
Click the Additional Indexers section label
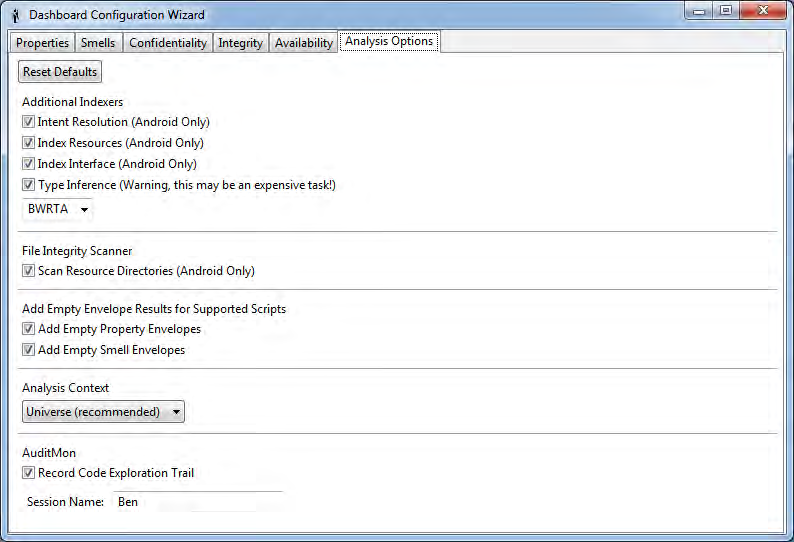[x=72, y=102]
